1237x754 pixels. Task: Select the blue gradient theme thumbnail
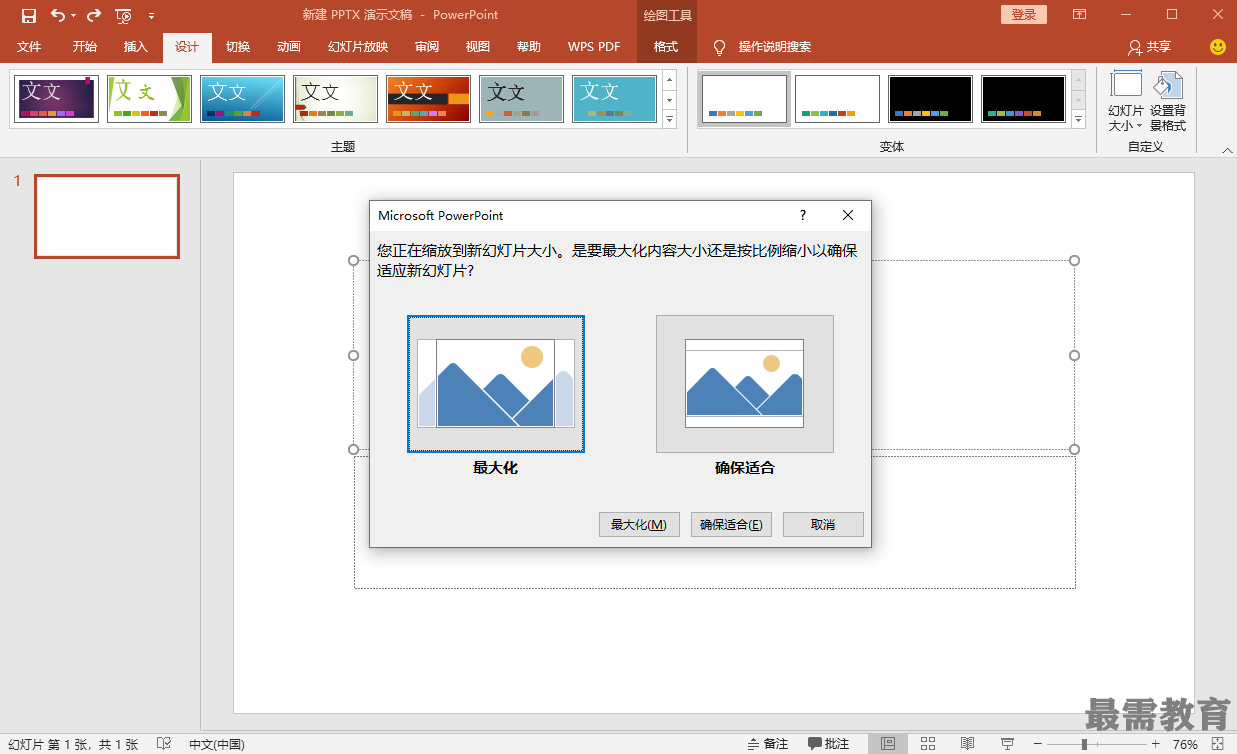click(x=242, y=99)
